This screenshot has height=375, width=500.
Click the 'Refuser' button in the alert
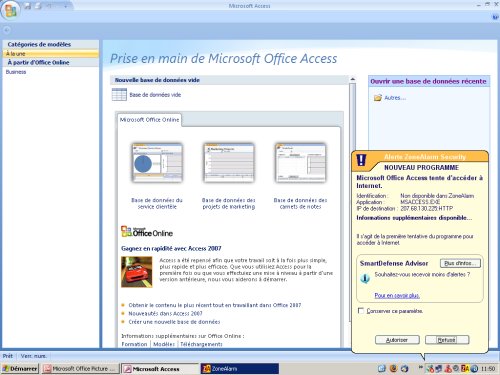tap(447, 340)
